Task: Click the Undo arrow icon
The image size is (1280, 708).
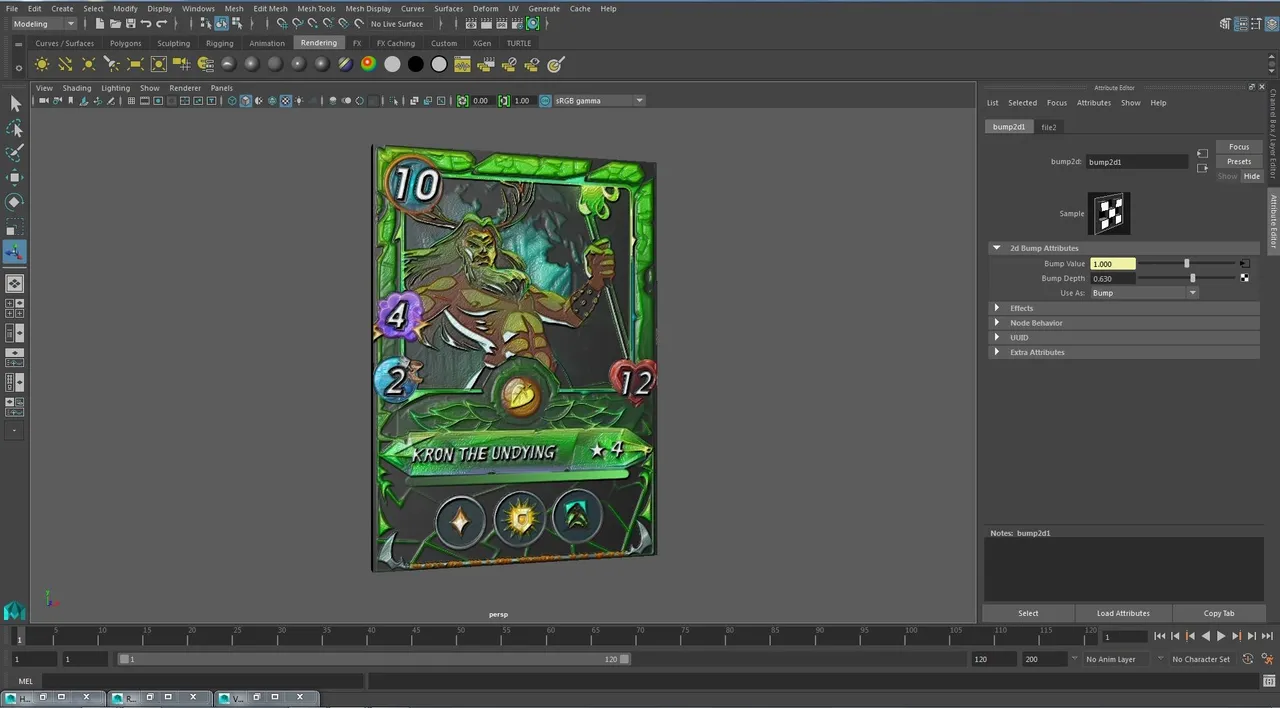Action: tap(146, 23)
